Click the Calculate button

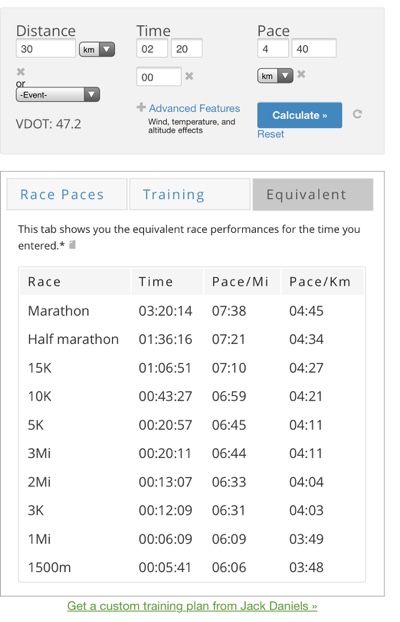click(x=300, y=115)
